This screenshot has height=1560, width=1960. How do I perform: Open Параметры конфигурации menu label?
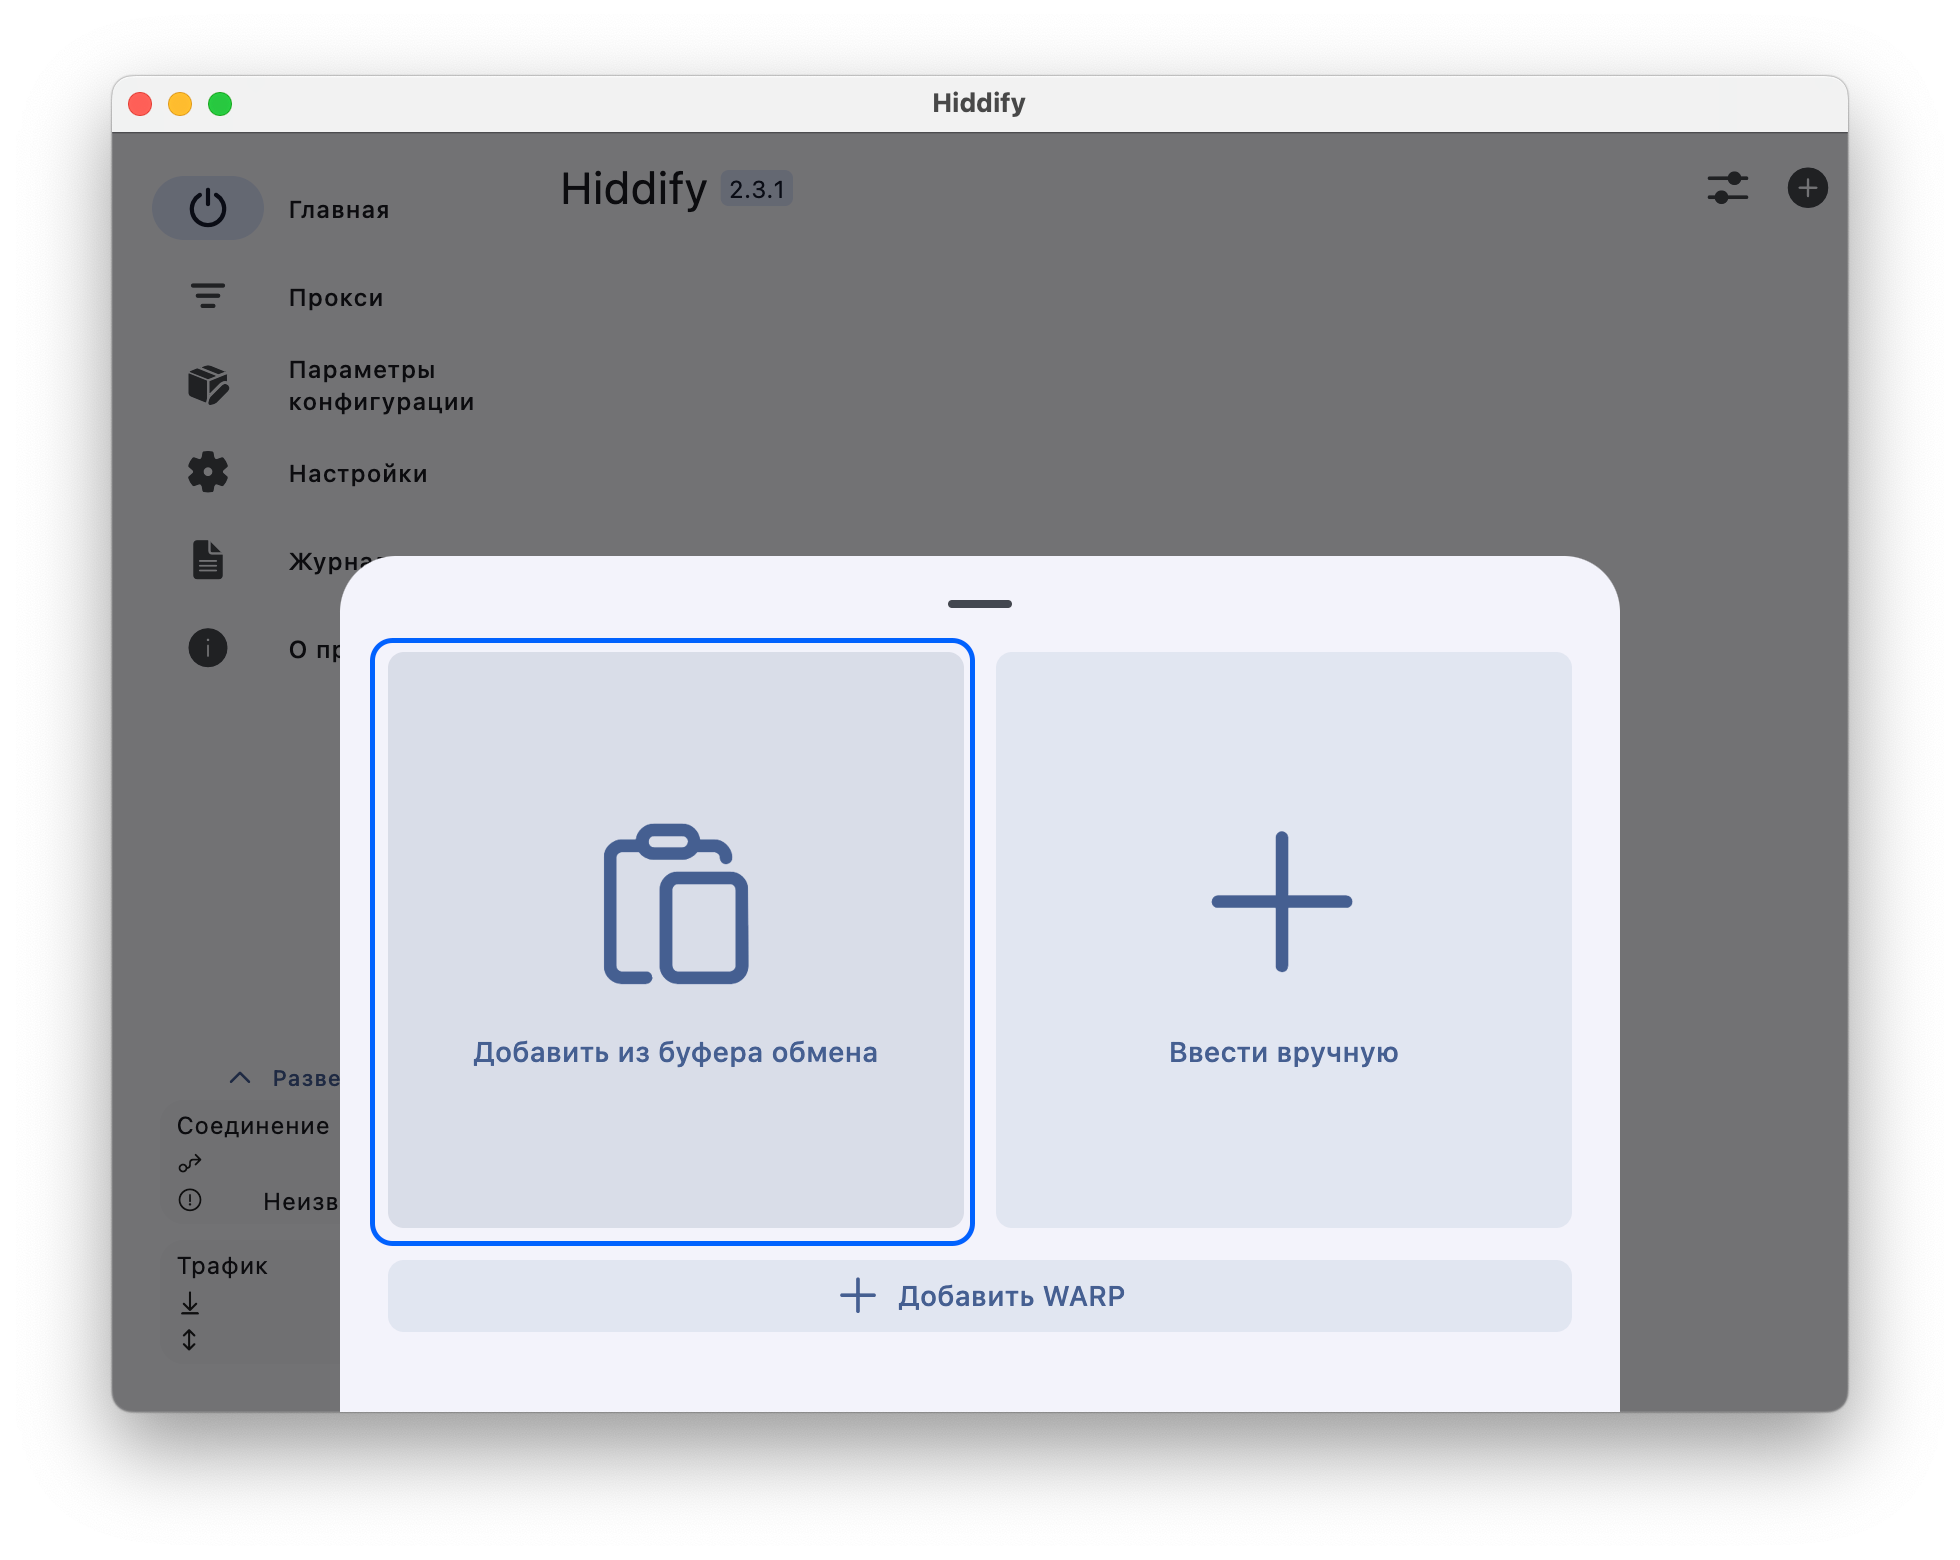point(381,386)
